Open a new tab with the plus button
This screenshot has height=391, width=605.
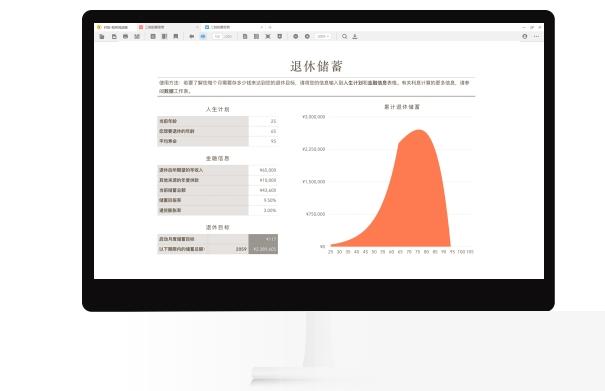270,27
